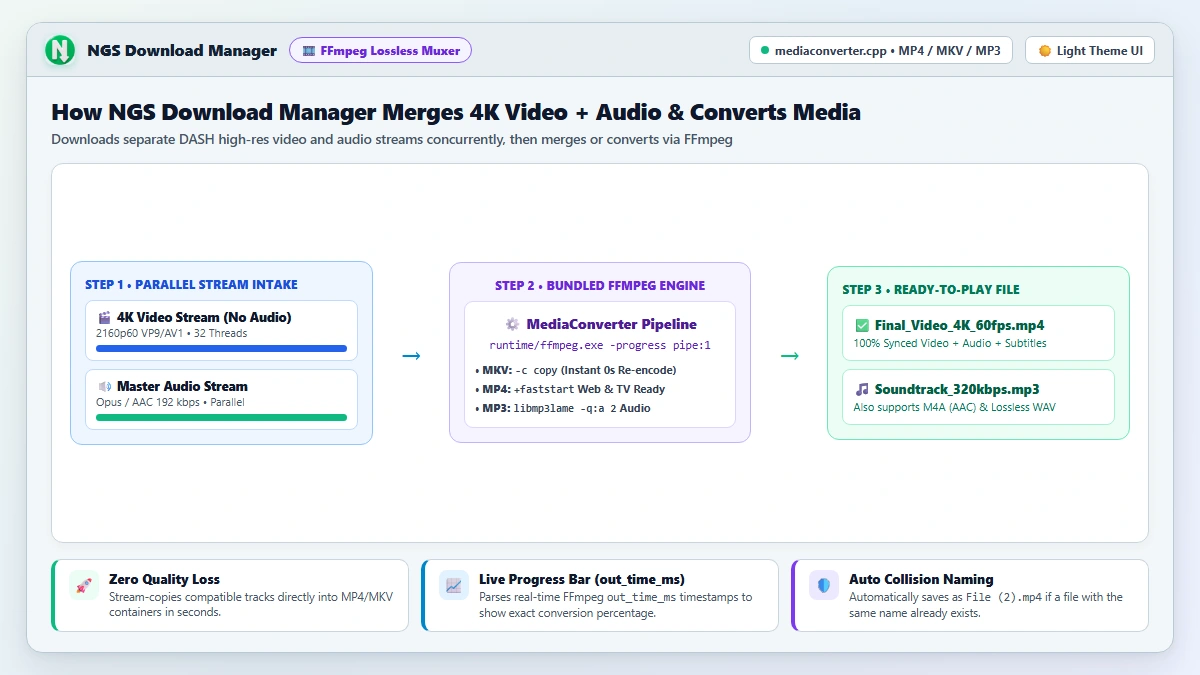
Task: Click the STEP 3 • READY-TO-PLAY FILE heading
Action: point(930,290)
